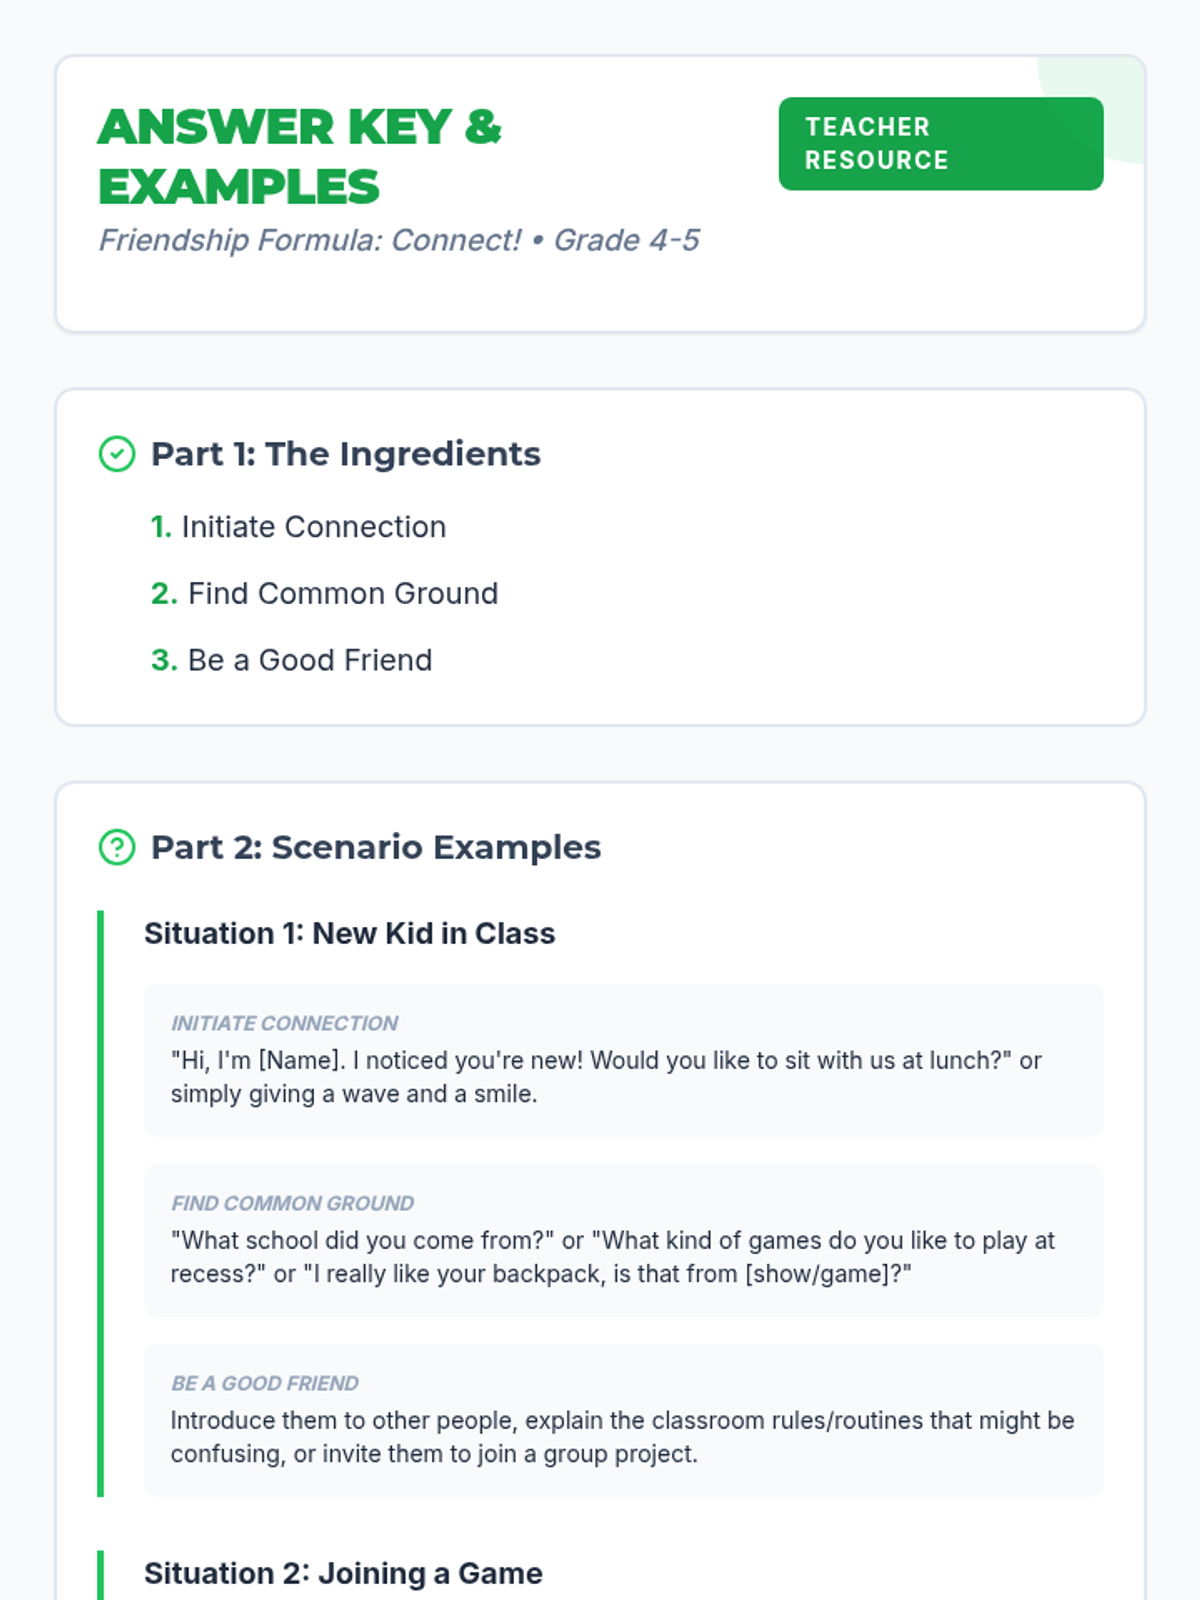Select the Answer Key & Examples title
The width and height of the screenshot is (1200, 1600).
click(x=300, y=156)
